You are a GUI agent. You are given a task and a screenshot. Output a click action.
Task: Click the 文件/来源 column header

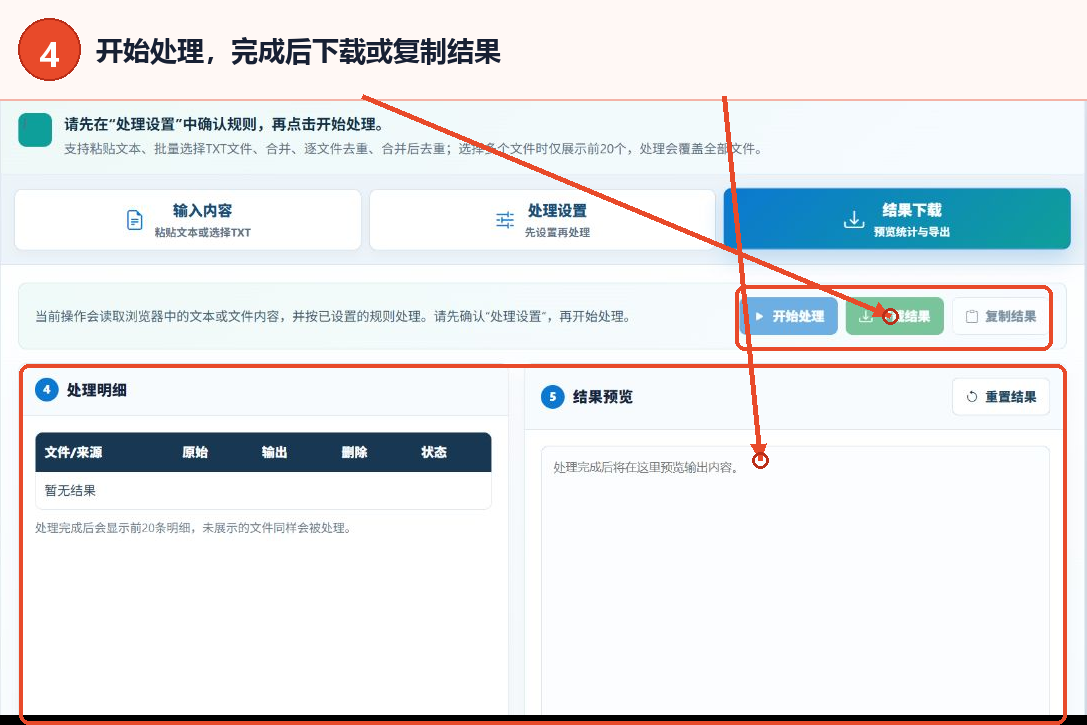73,452
